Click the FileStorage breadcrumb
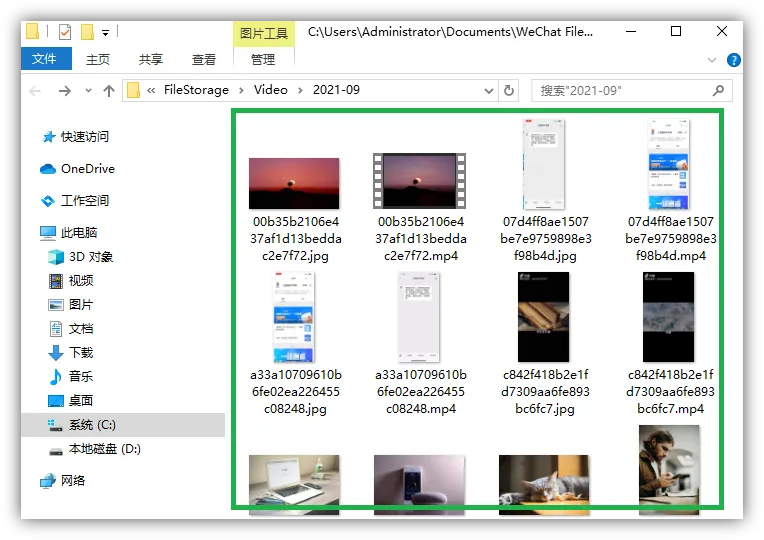Image resolution: width=764 pixels, height=540 pixels. 196,90
